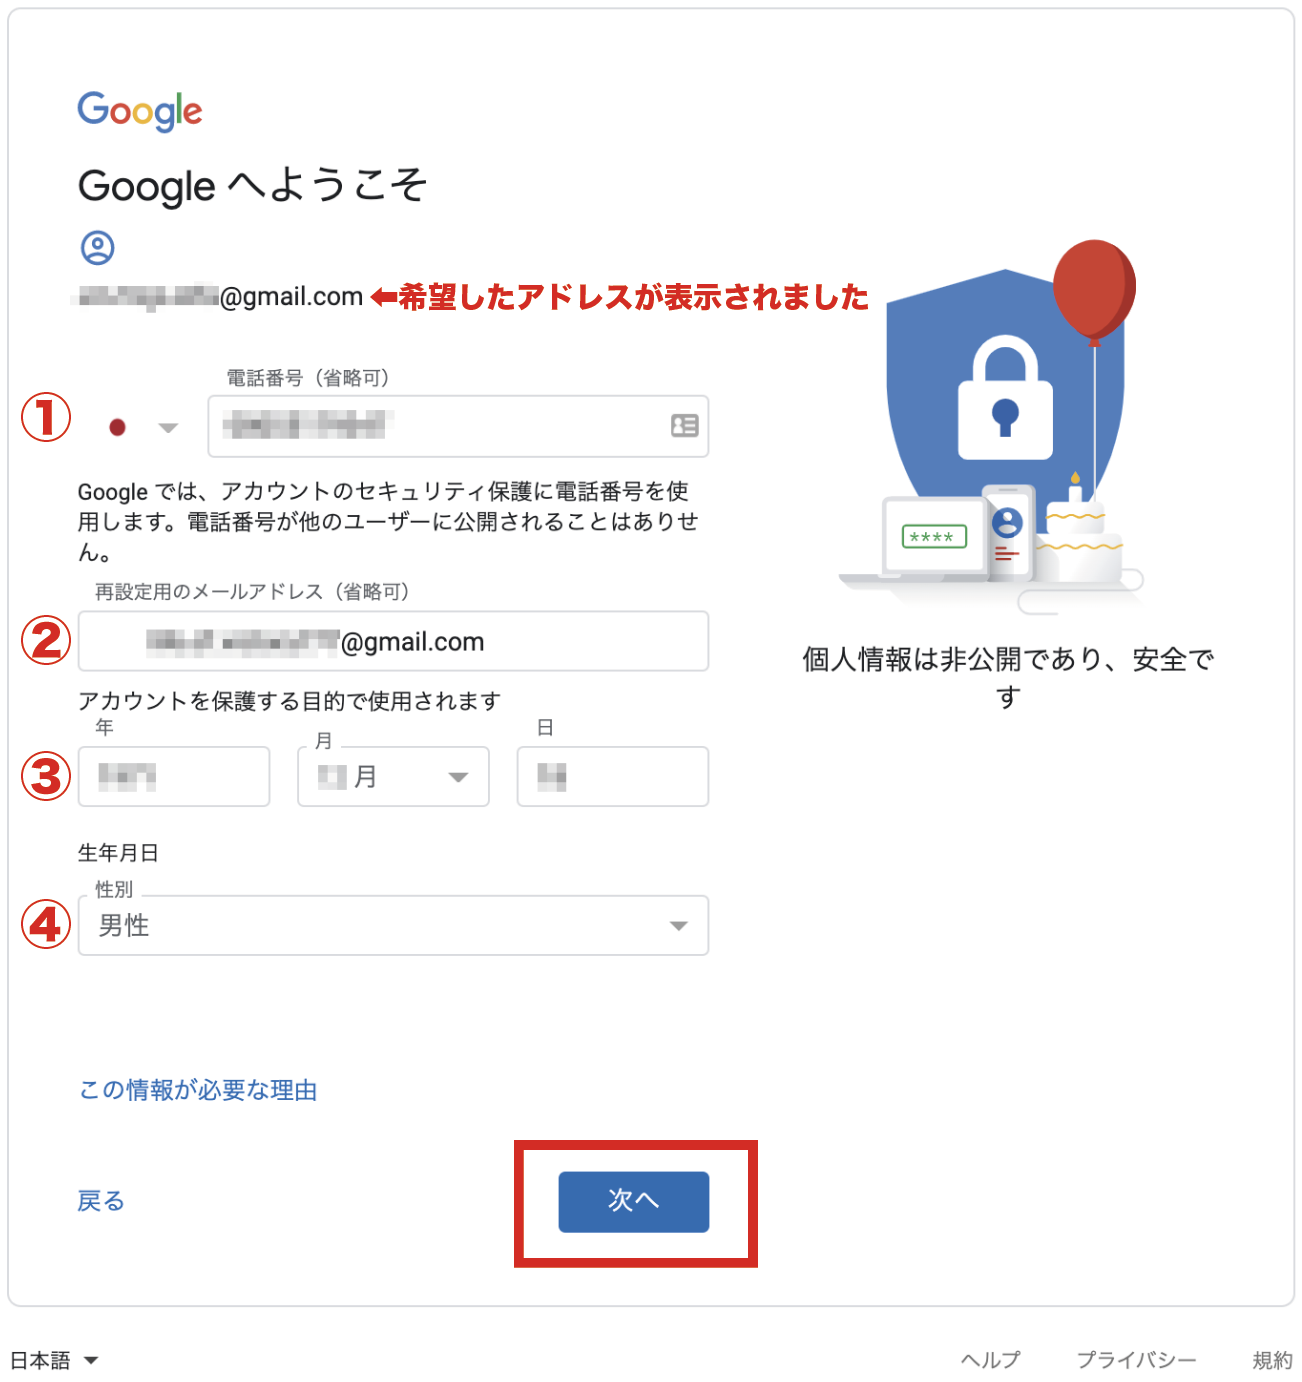Click the red balloon in the illustration

[x=1094, y=290]
